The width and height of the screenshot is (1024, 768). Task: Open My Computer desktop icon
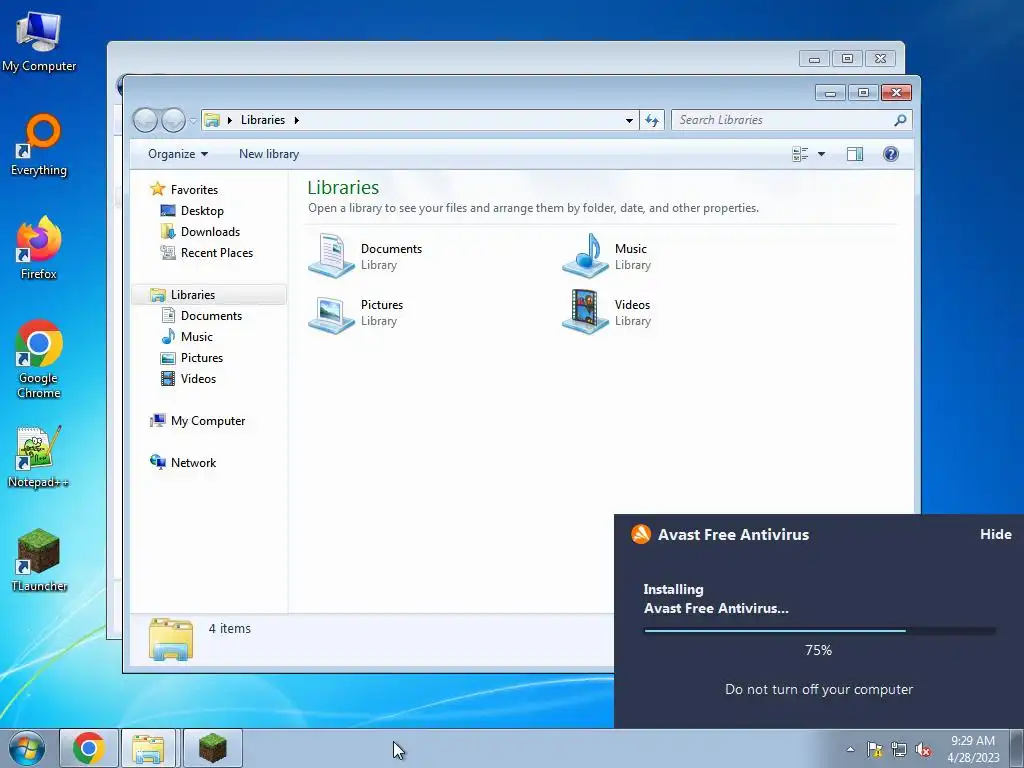(39, 42)
